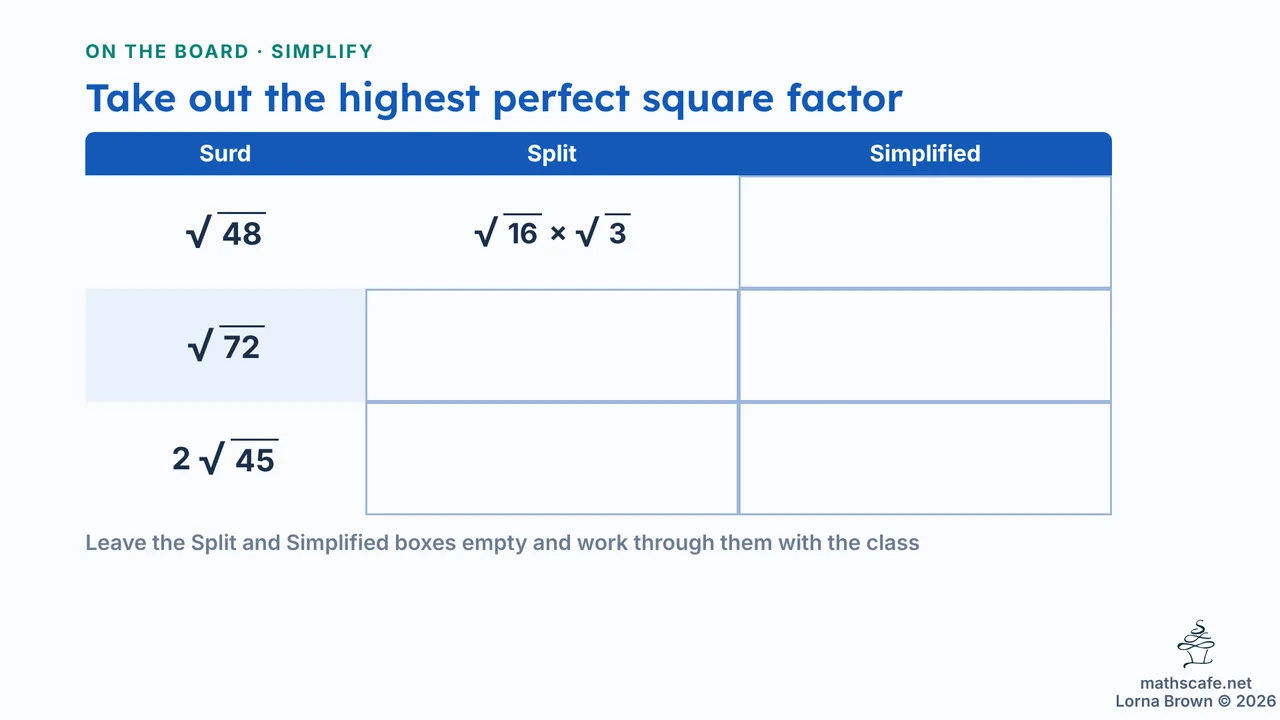
Task: Click the √16 × √3 split expression
Action: (552, 232)
